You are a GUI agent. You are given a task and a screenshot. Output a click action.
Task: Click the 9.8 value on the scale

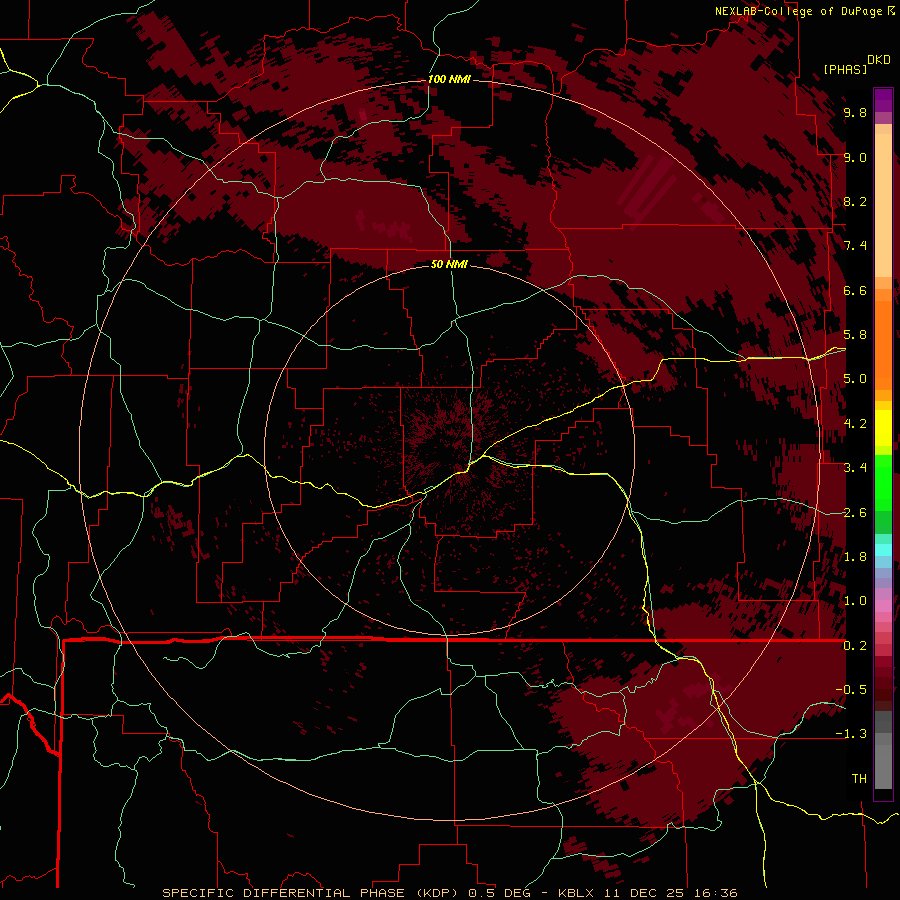[855, 113]
